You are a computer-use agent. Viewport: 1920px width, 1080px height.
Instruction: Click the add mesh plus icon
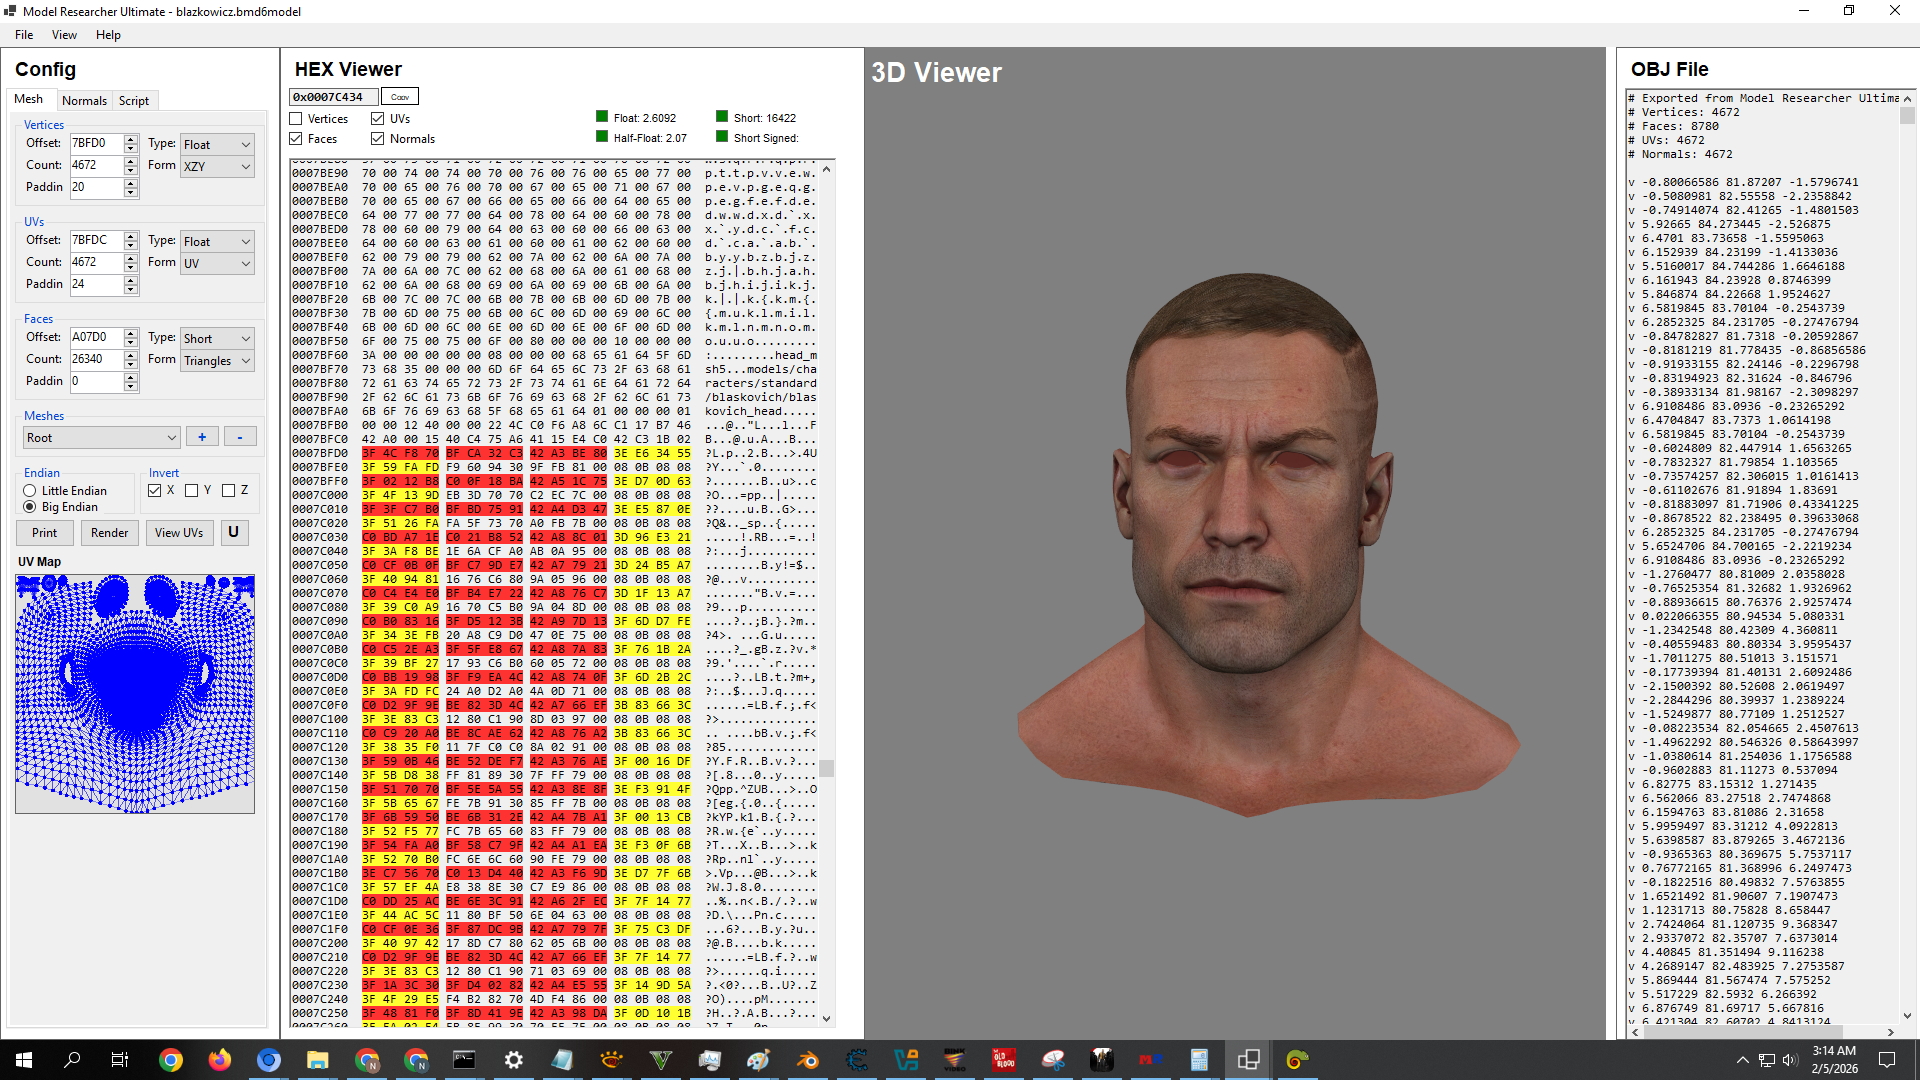click(202, 436)
